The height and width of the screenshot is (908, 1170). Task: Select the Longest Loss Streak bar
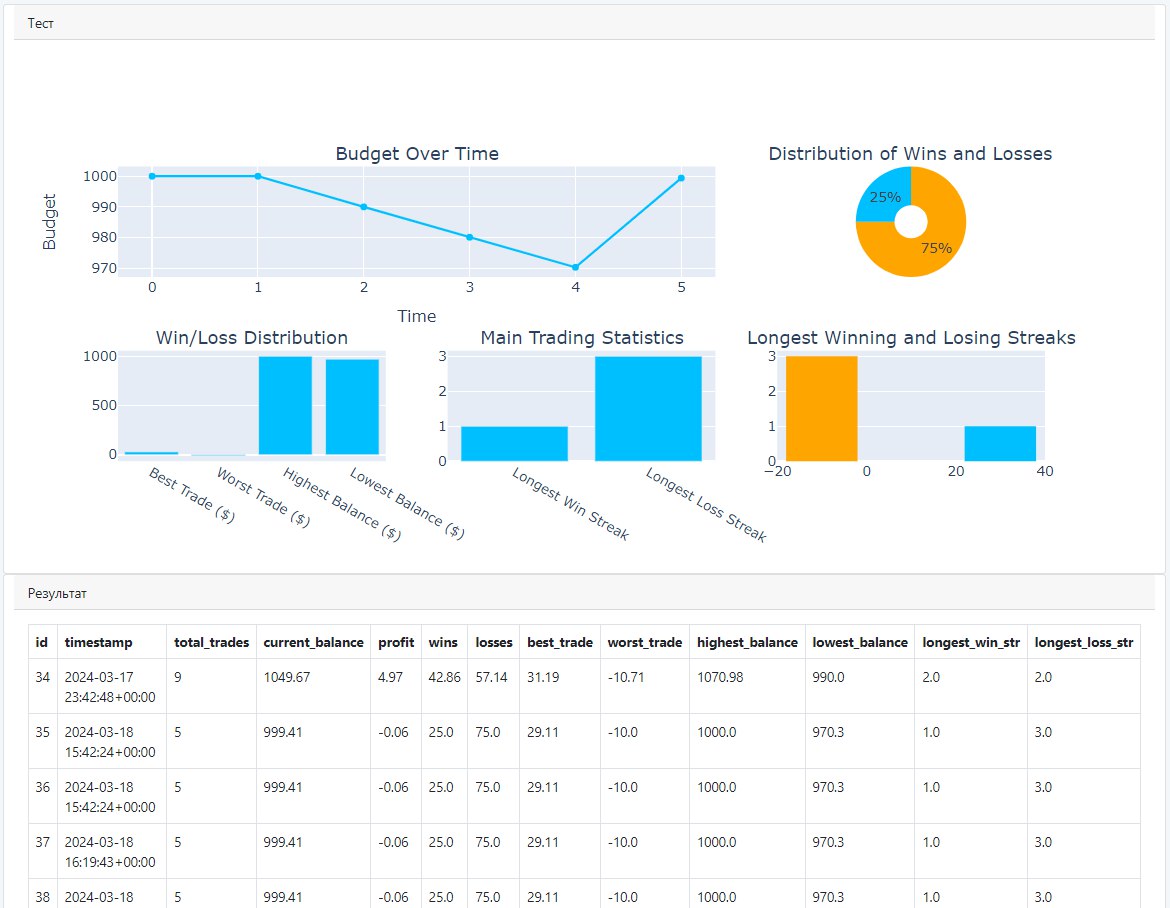click(648, 408)
